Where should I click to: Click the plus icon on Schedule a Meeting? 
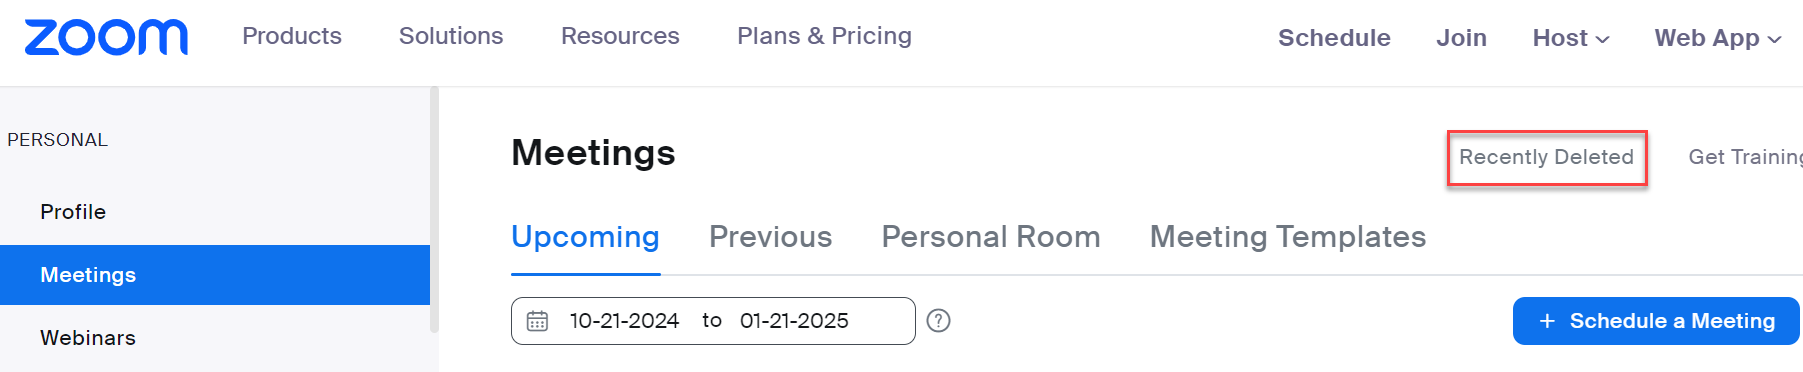(1547, 321)
